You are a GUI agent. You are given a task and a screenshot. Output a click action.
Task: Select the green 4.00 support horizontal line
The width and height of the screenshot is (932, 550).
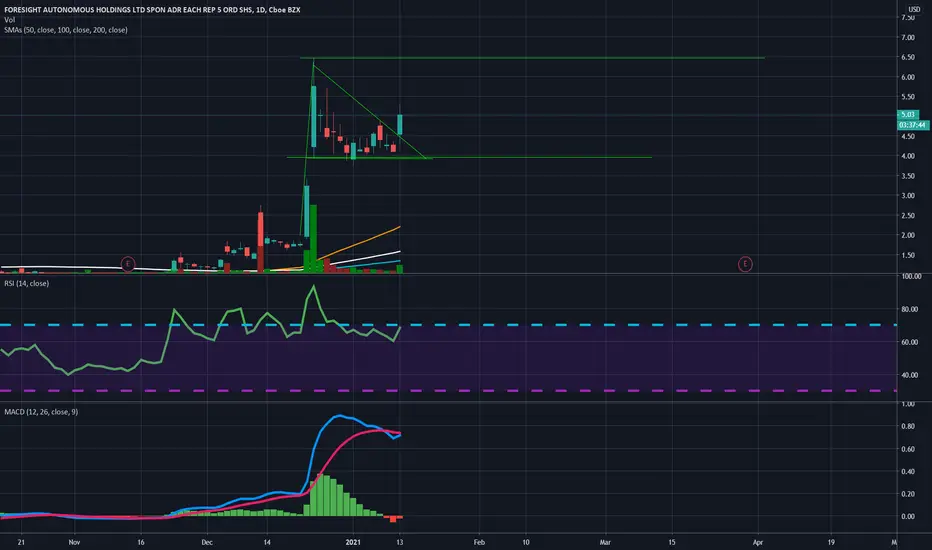pos(469,157)
